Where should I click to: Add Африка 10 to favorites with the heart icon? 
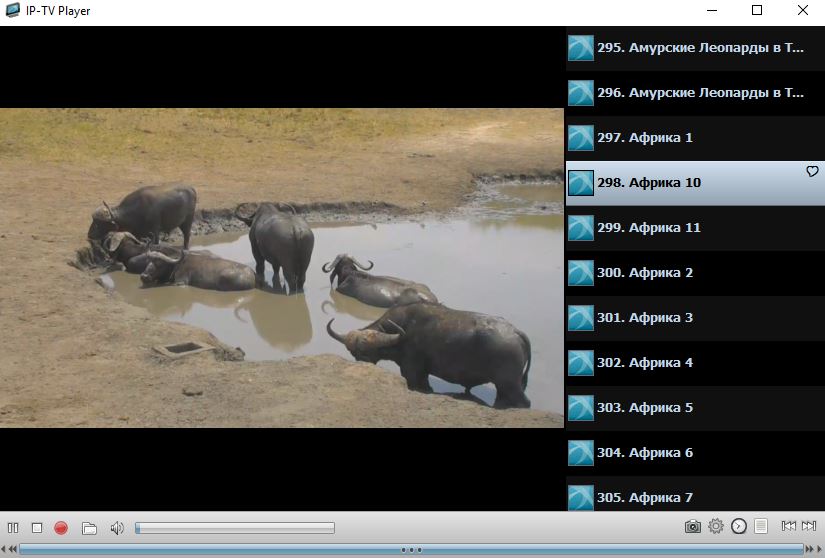click(812, 171)
